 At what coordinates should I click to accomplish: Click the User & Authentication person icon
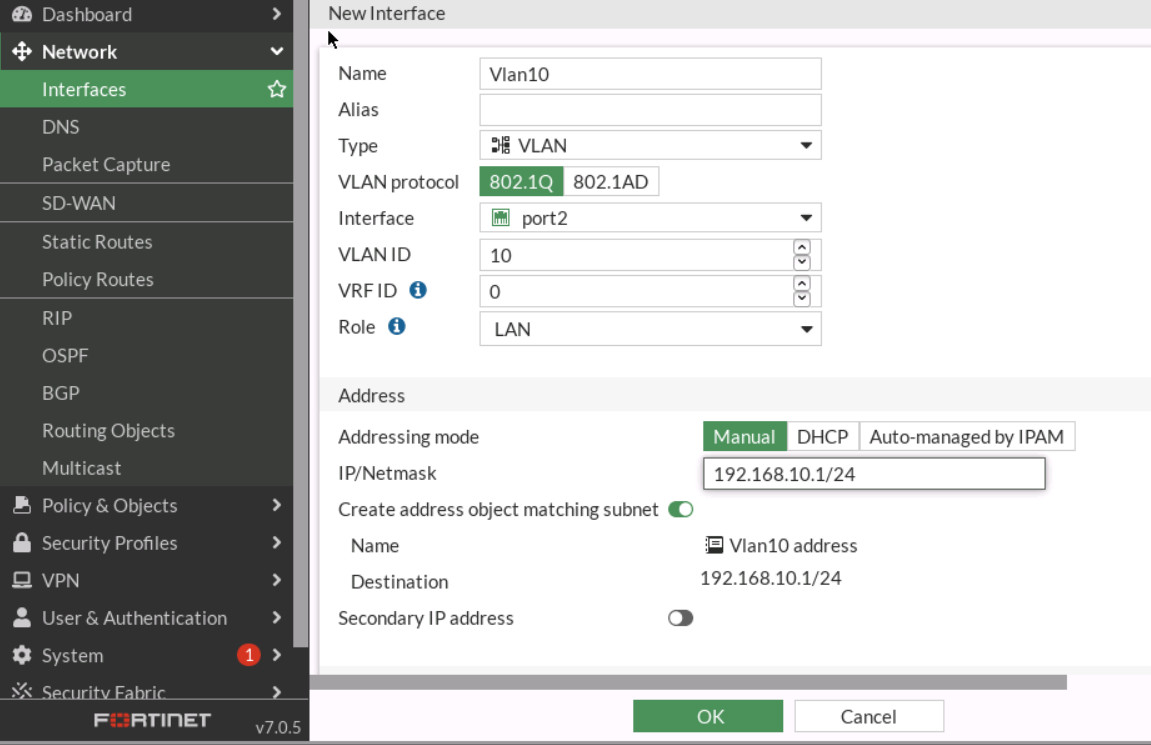coord(22,618)
